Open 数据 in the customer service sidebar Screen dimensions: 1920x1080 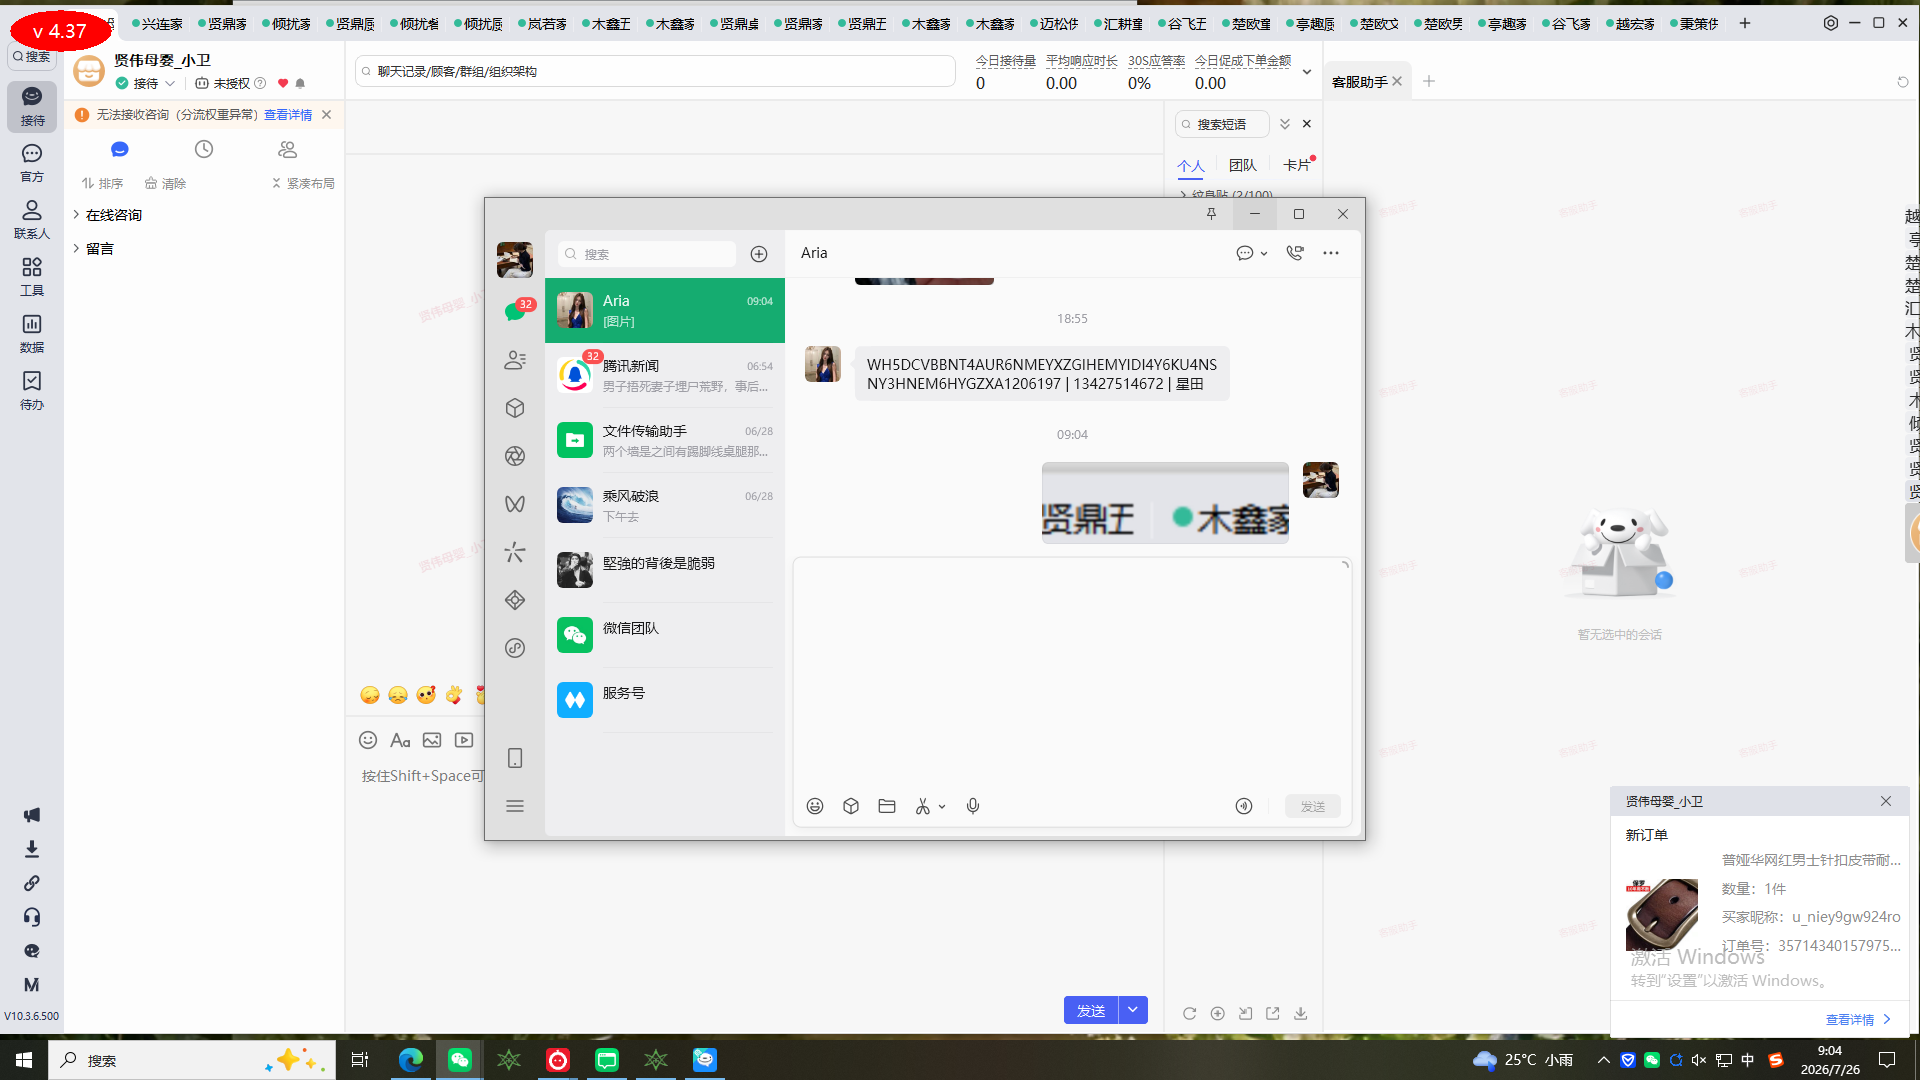click(x=32, y=333)
